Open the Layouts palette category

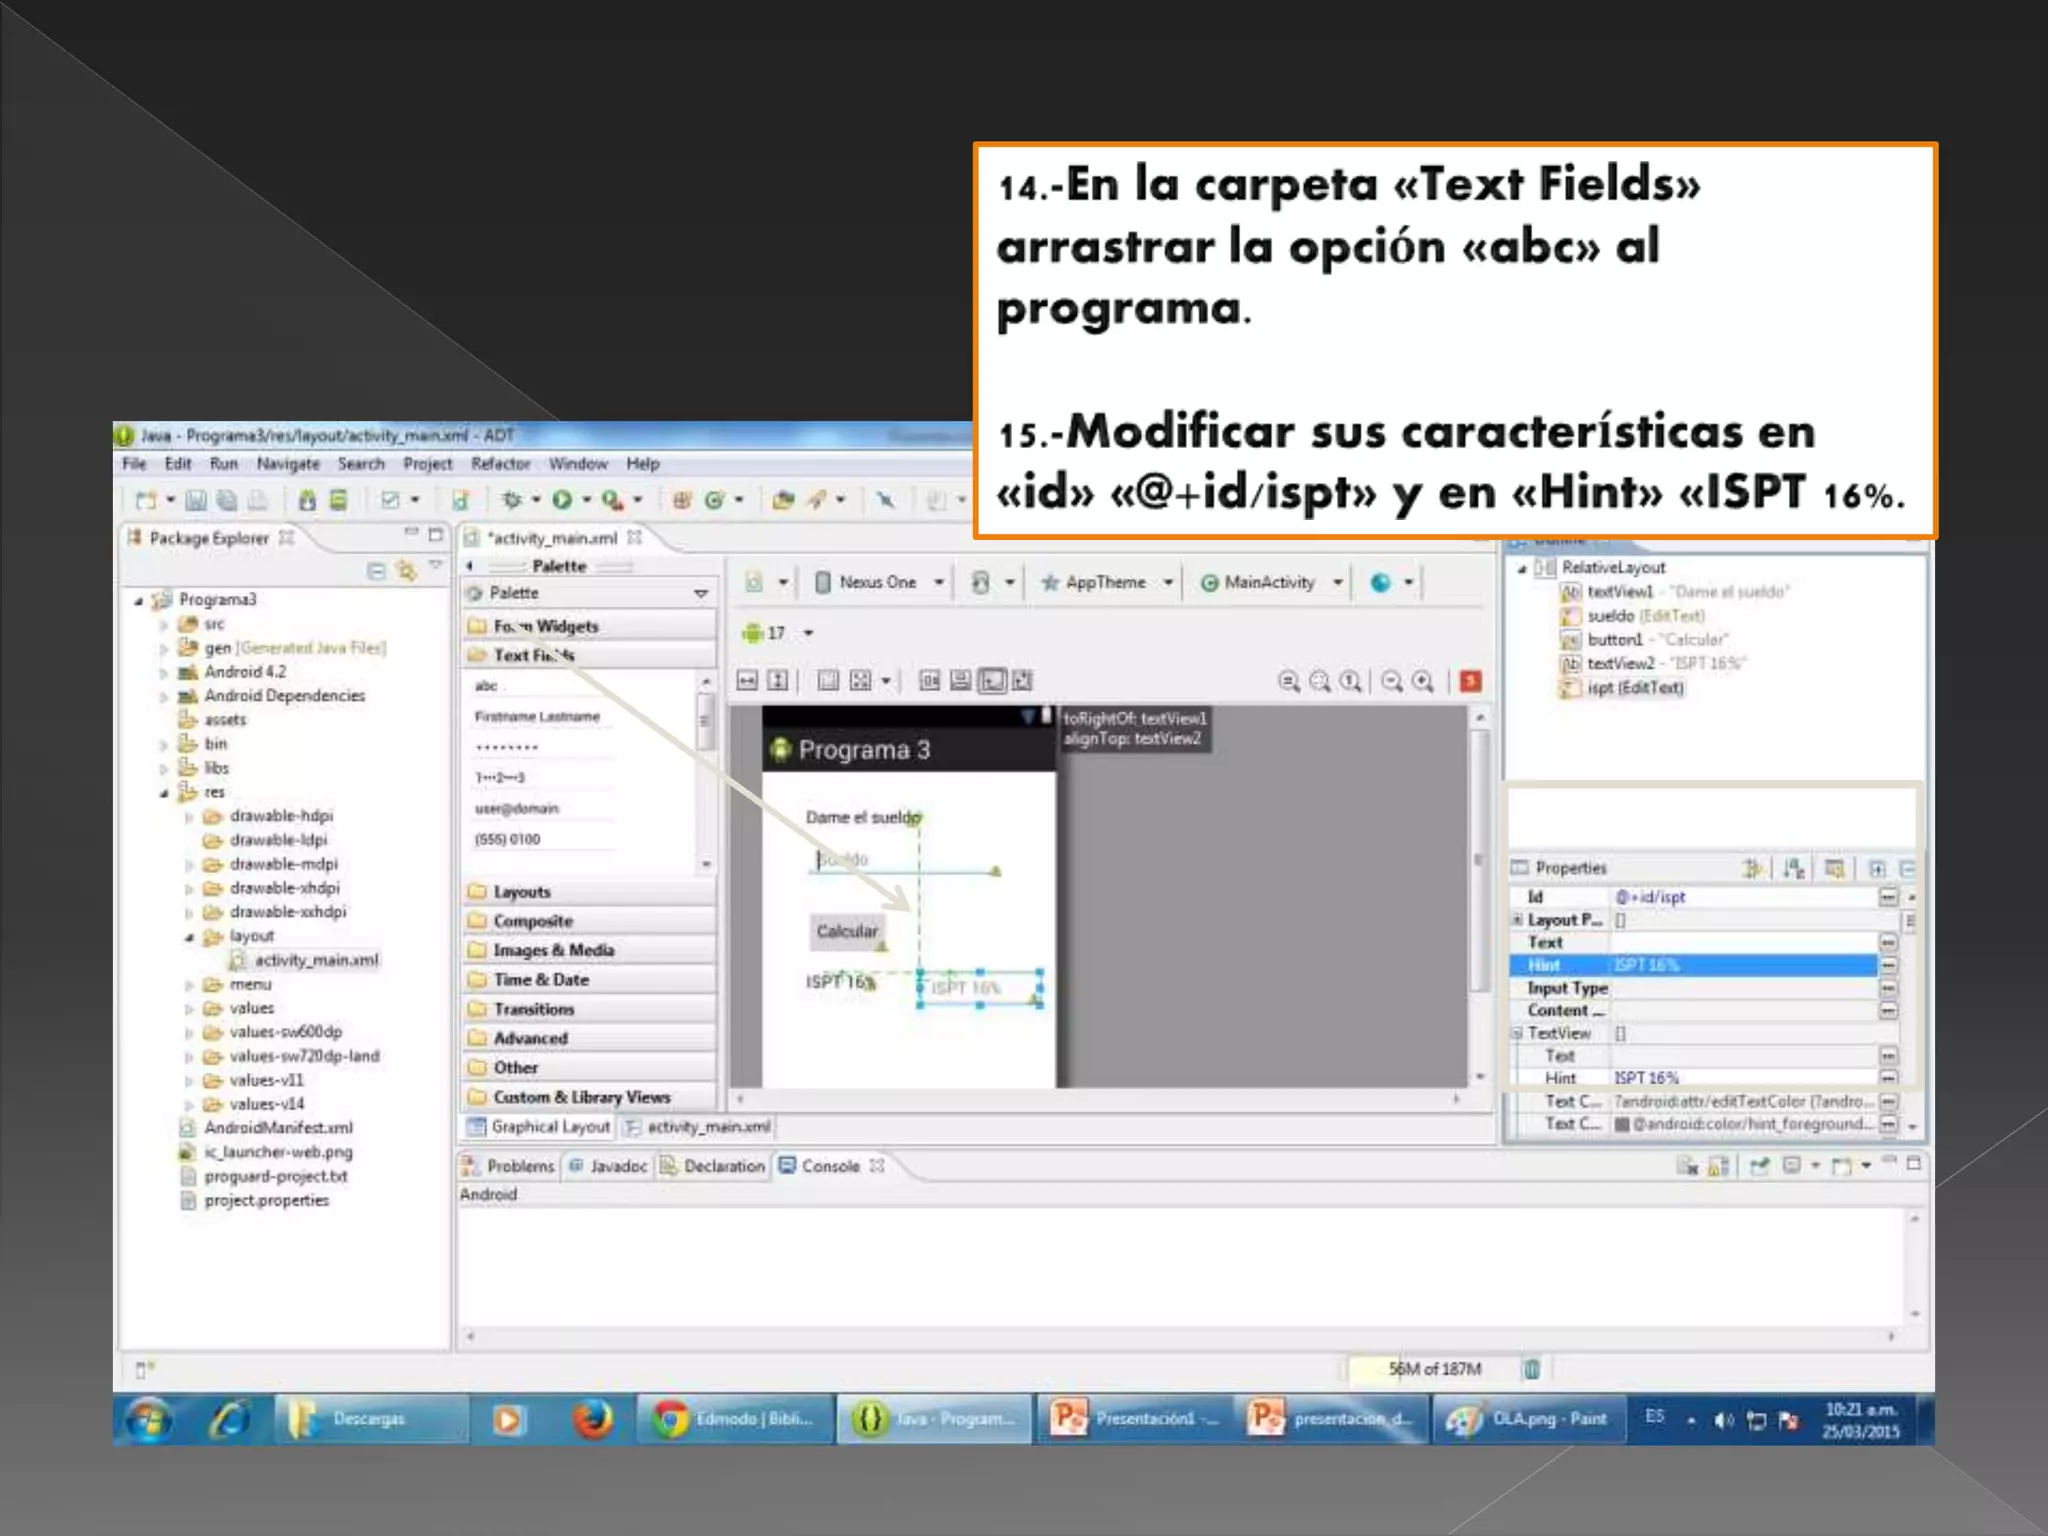[x=590, y=892]
